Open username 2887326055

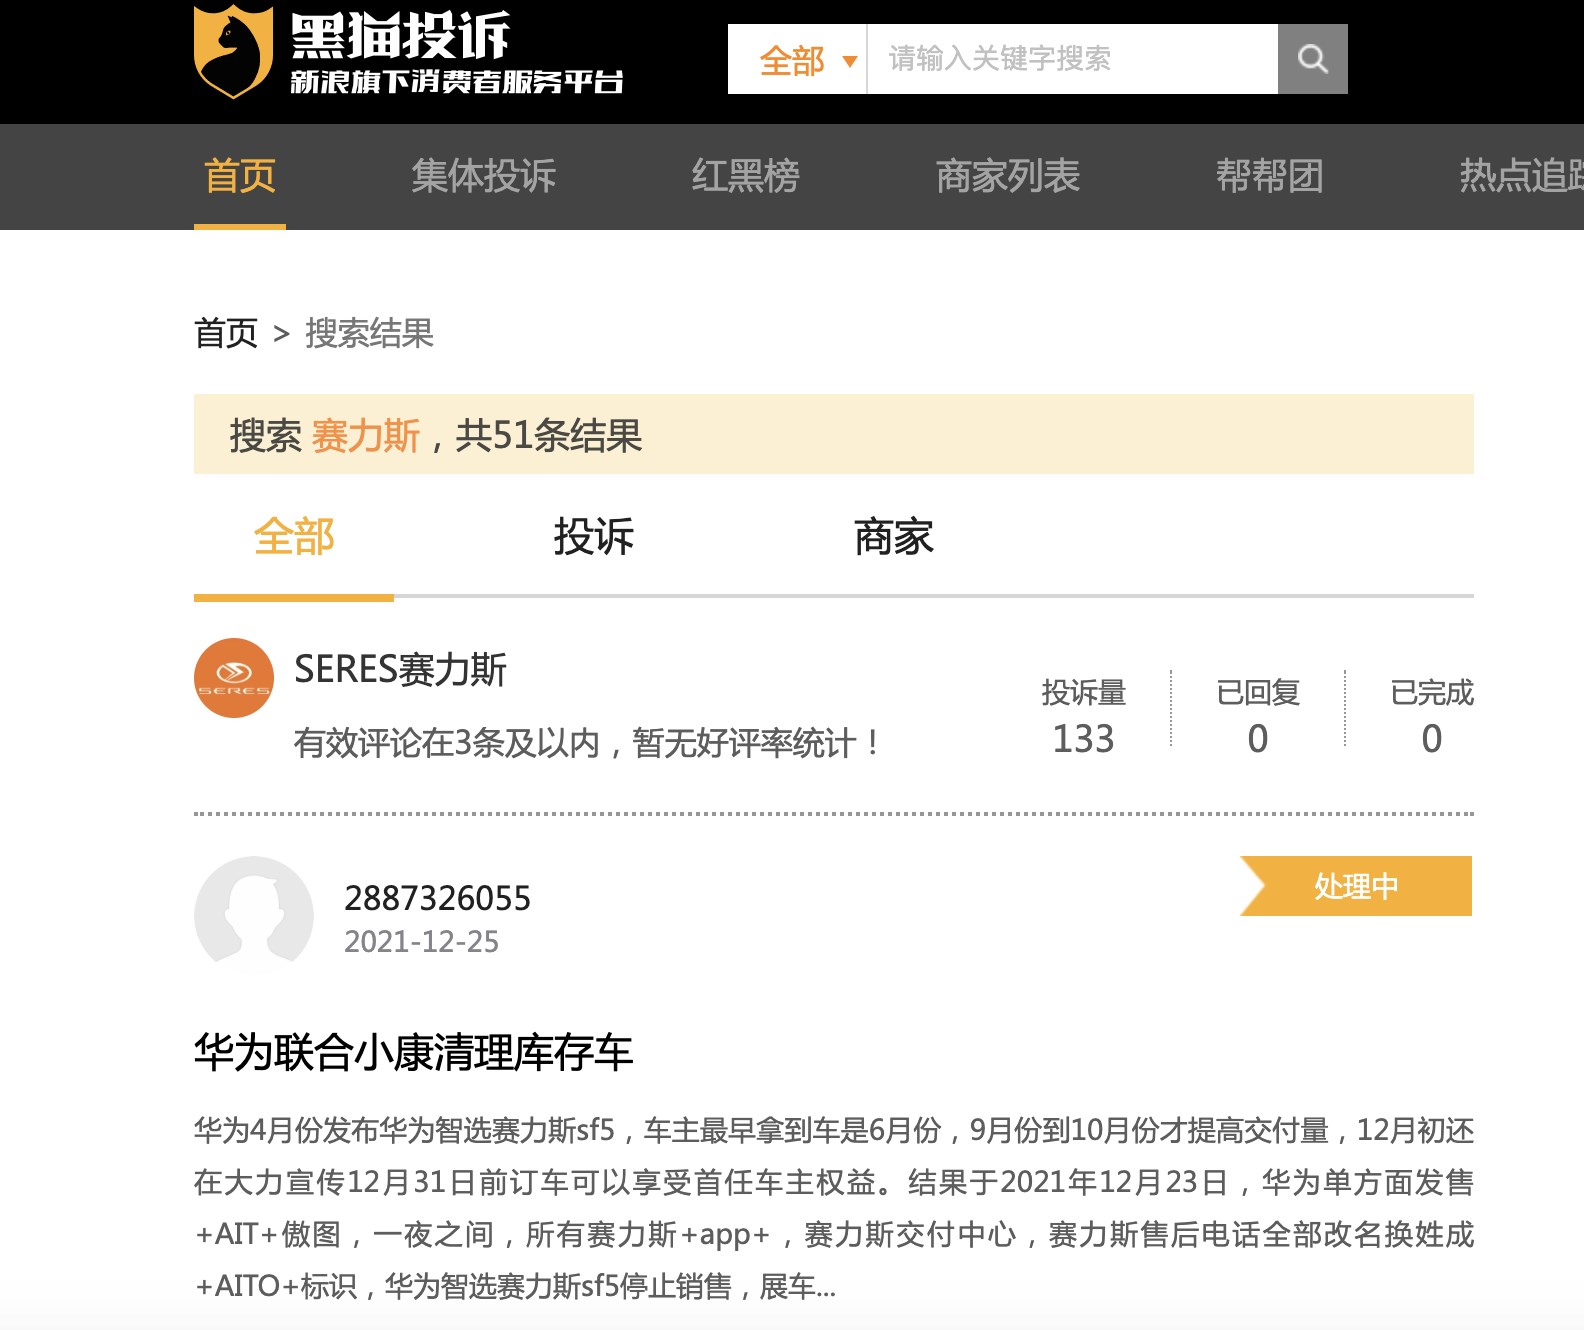point(437,898)
